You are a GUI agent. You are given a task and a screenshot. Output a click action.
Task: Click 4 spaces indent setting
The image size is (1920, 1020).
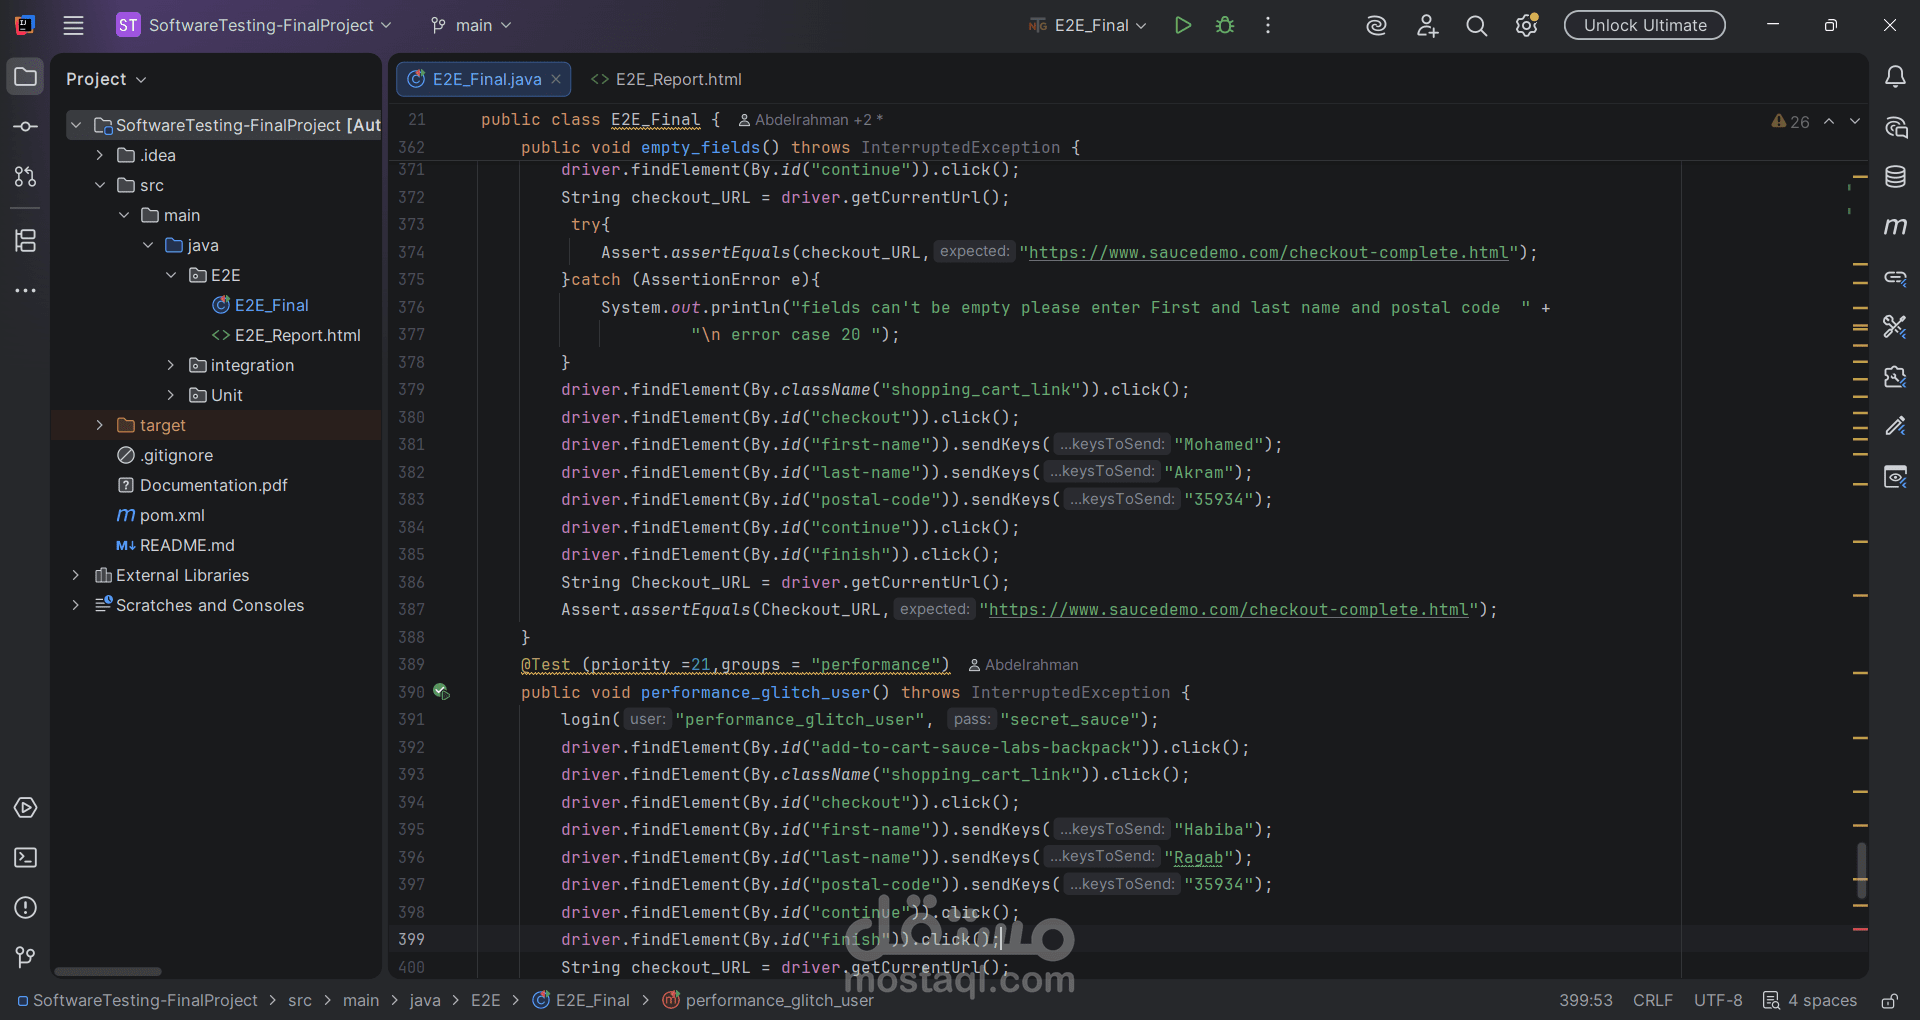click(x=1810, y=1000)
